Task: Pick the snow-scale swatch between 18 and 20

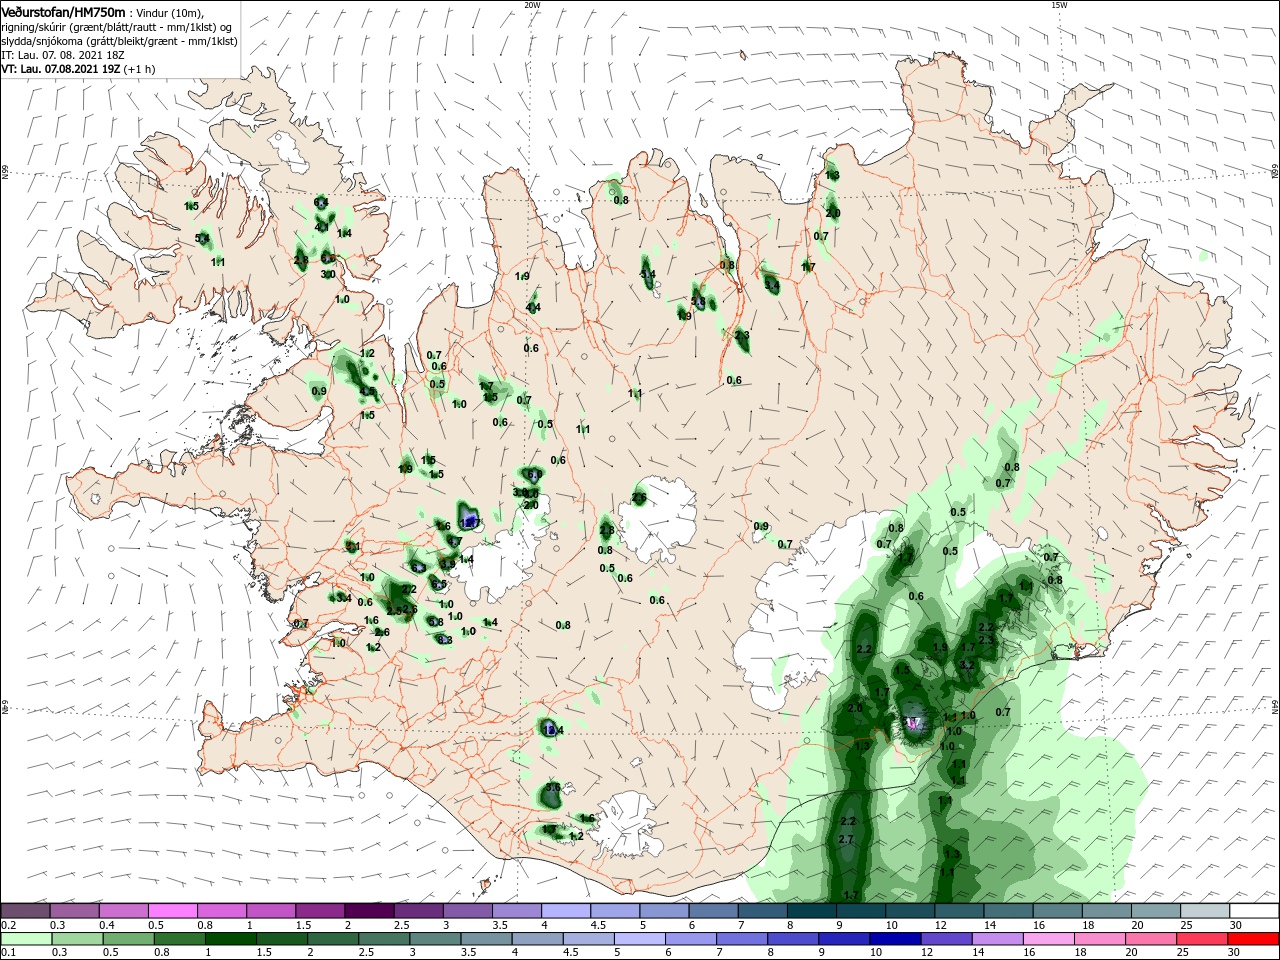Action: 1105,910
